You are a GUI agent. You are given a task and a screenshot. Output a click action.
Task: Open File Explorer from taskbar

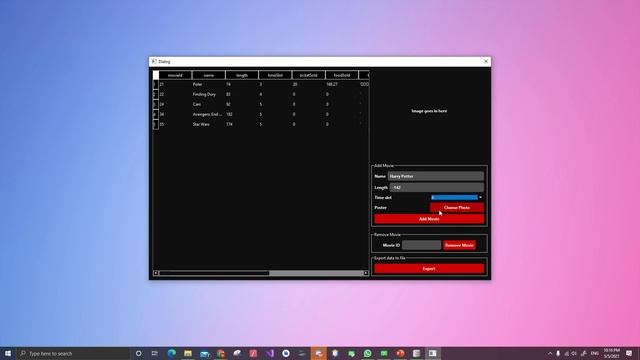coord(188,353)
